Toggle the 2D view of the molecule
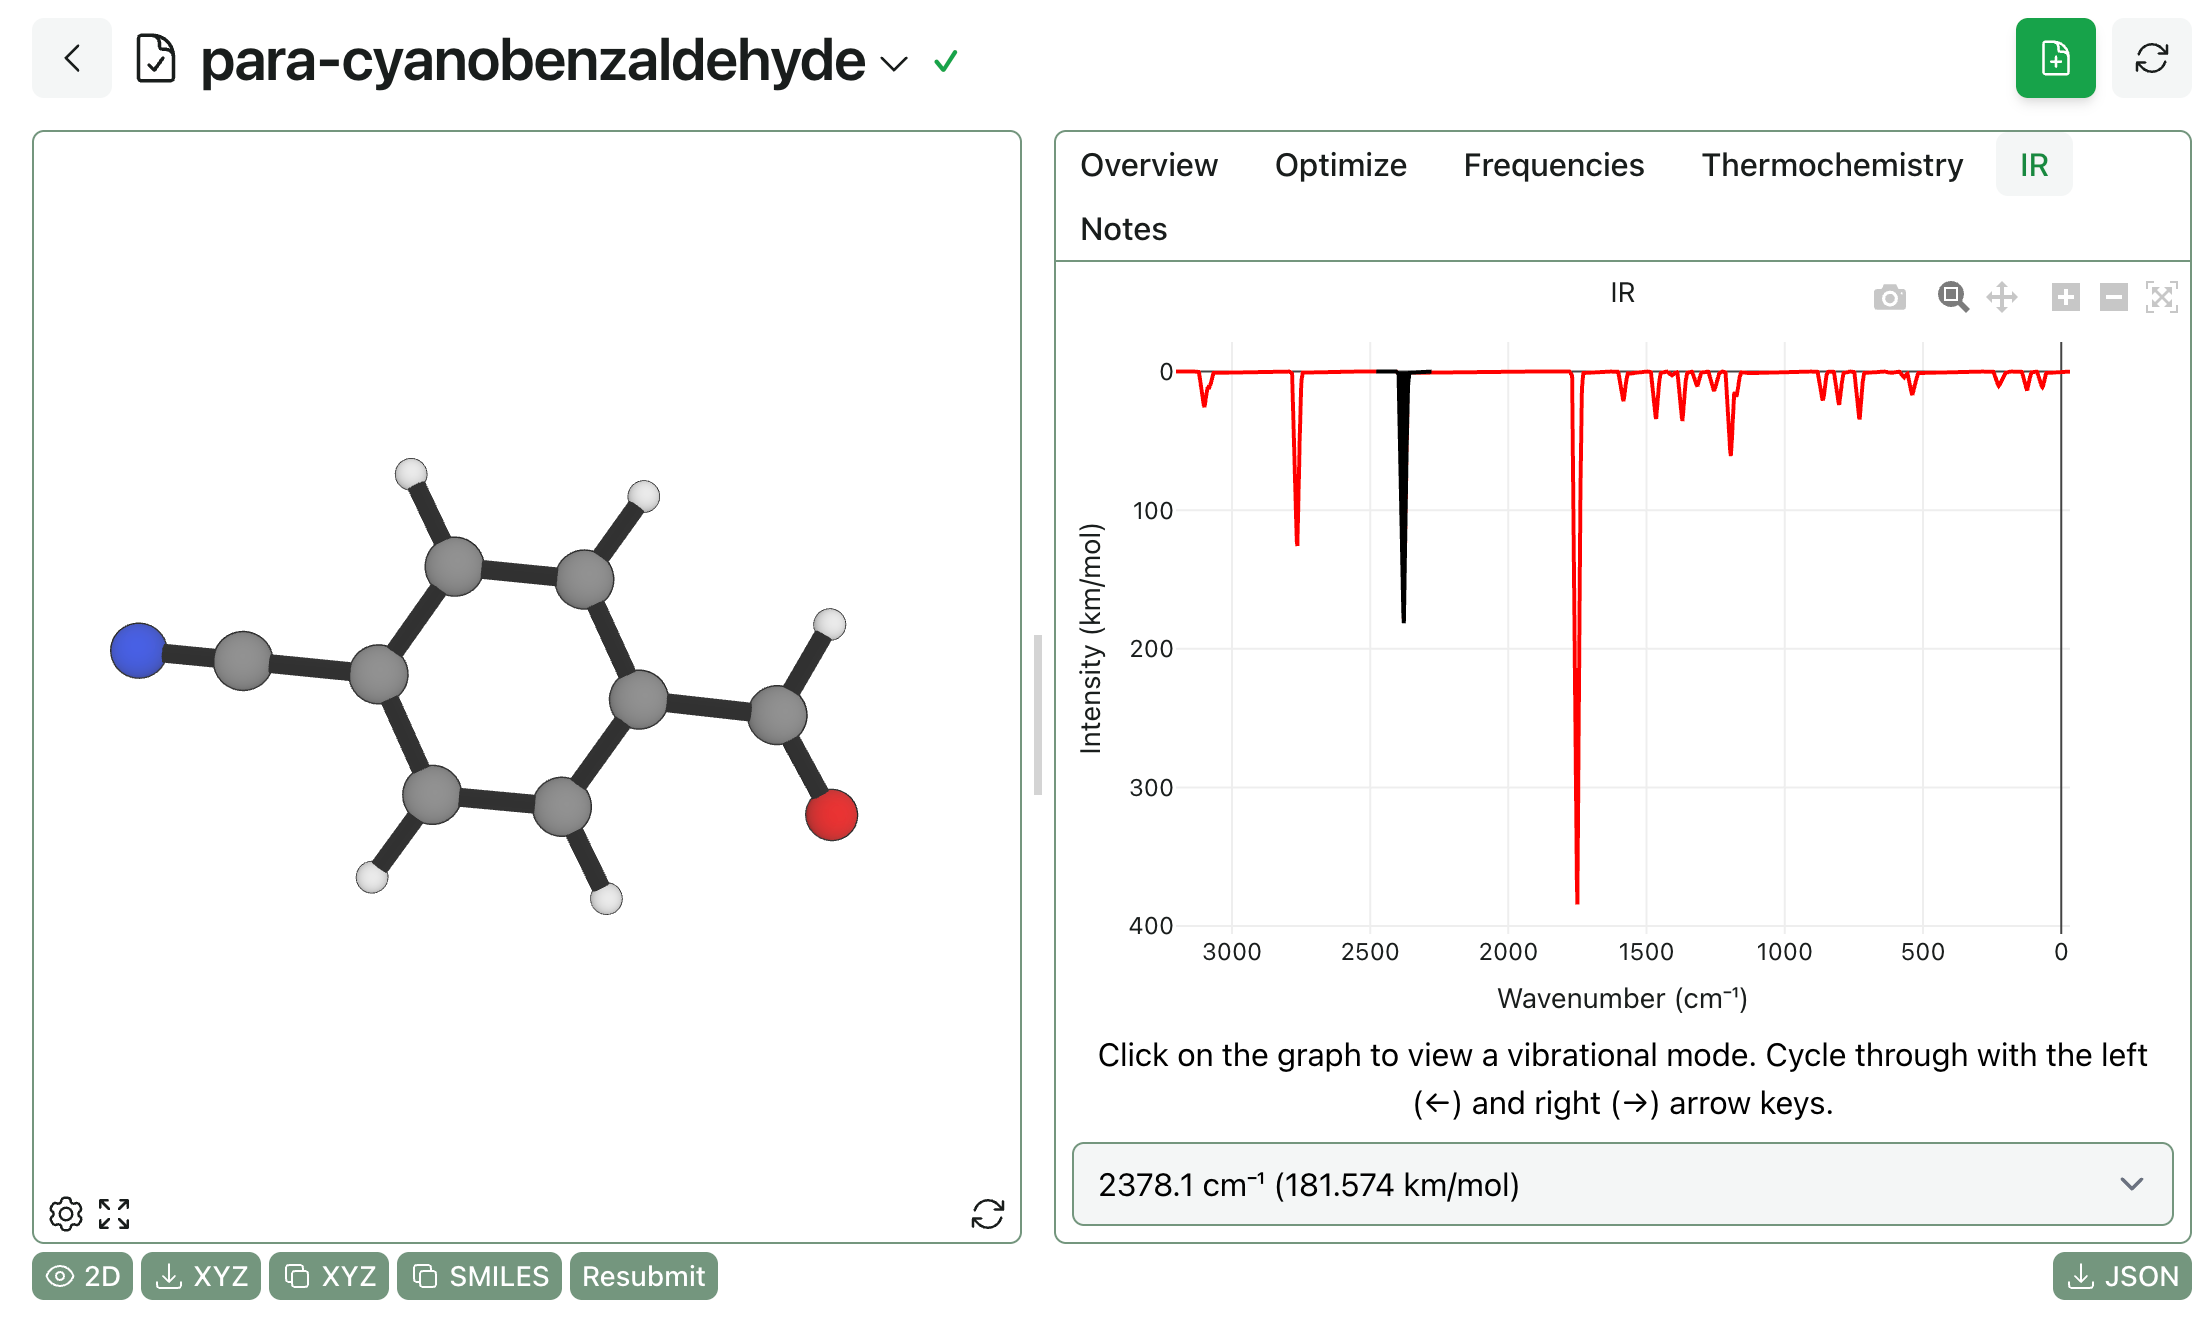Screen dimensions: 2212x1320 point(82,1276)
